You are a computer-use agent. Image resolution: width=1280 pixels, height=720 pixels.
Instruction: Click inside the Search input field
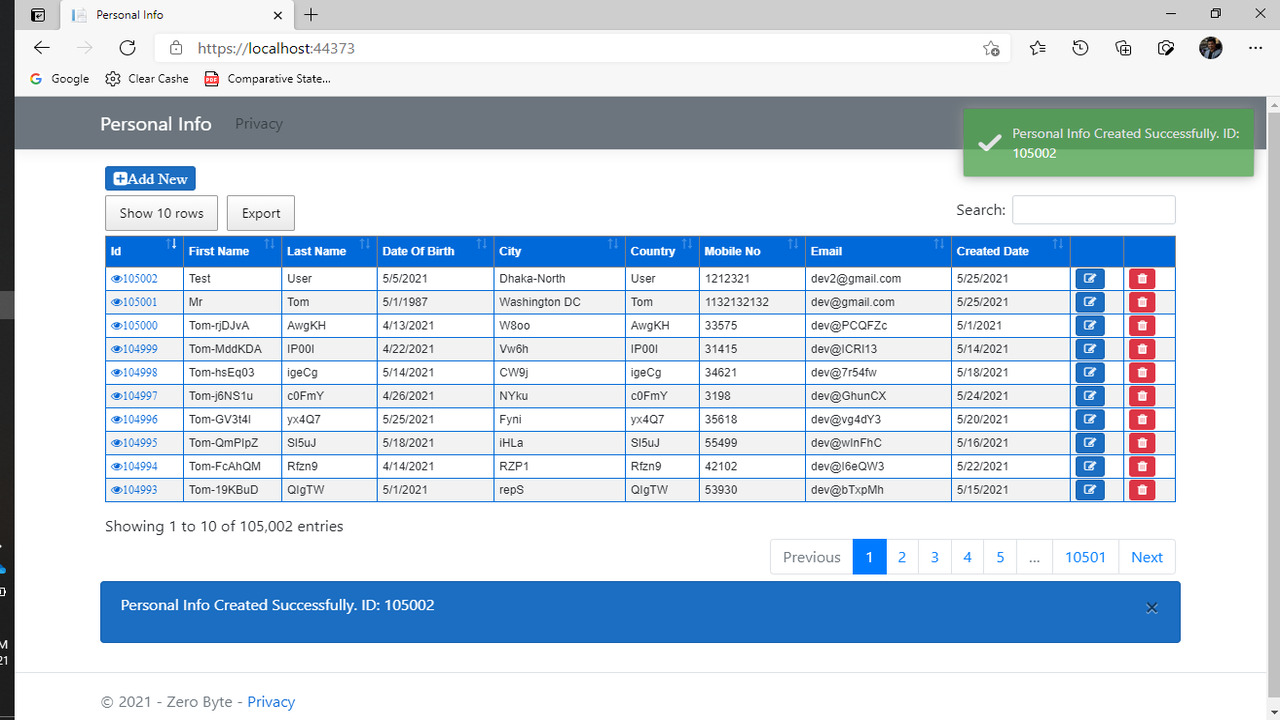(x=1093, y=209)
